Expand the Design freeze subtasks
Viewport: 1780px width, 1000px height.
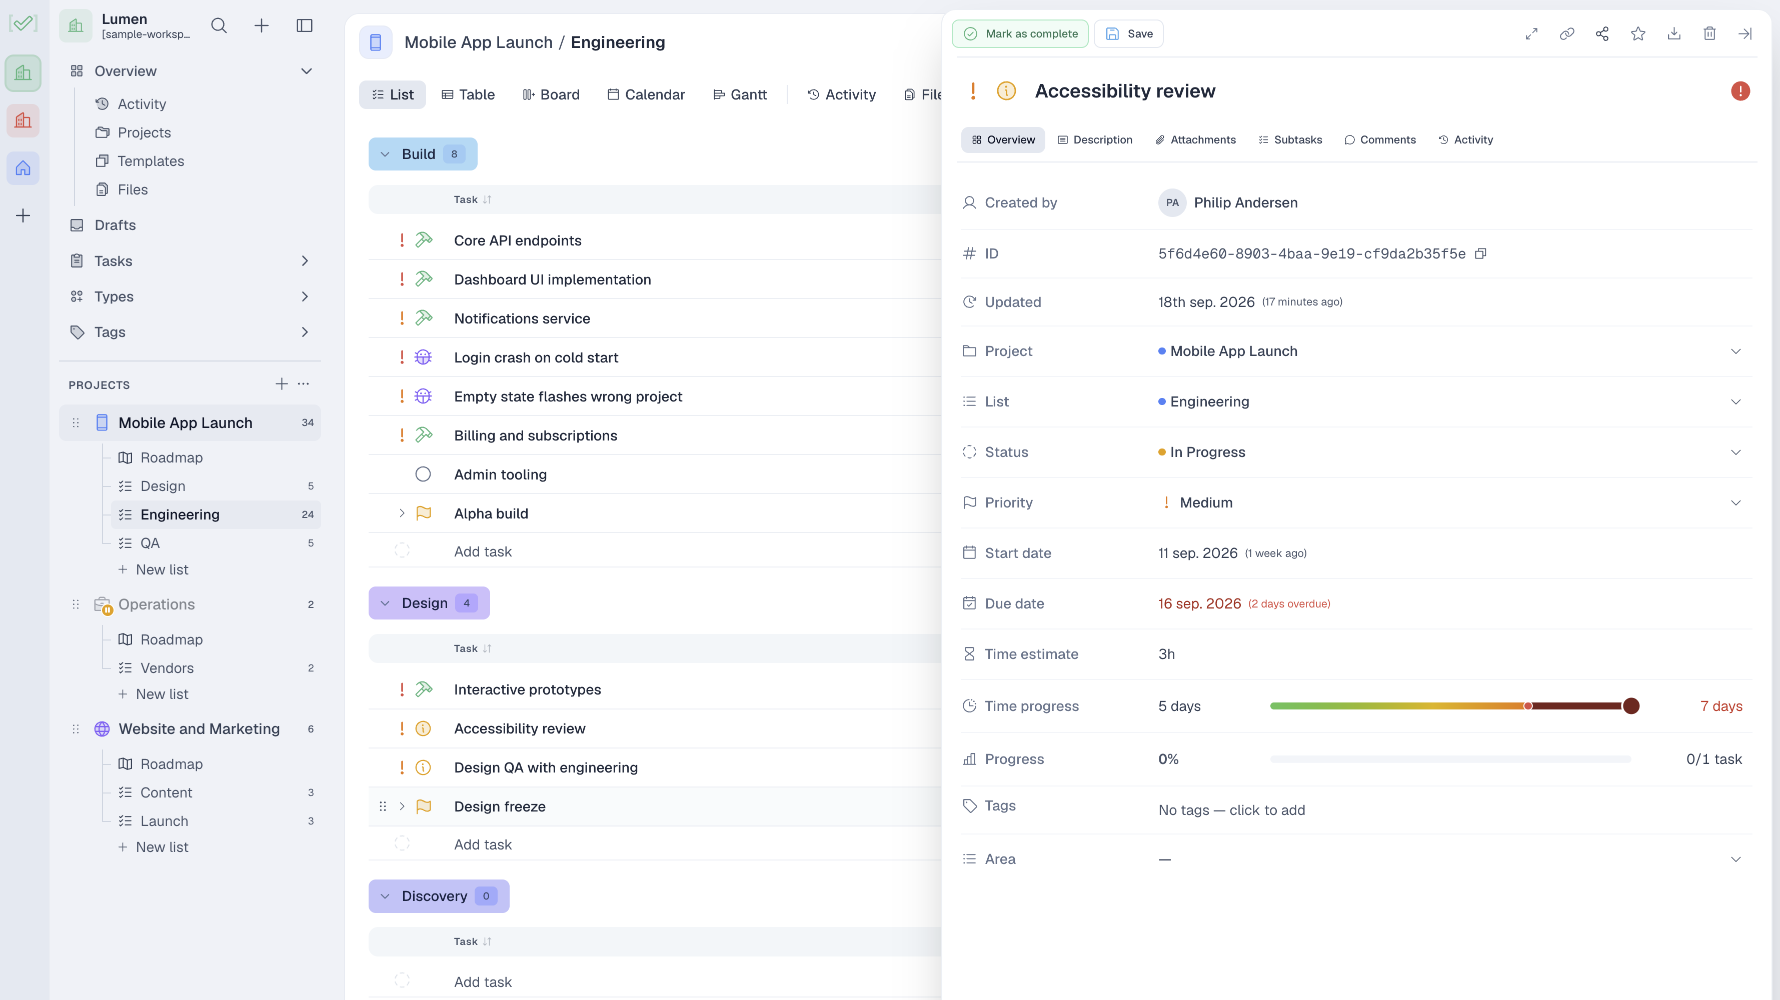(402, 806)
